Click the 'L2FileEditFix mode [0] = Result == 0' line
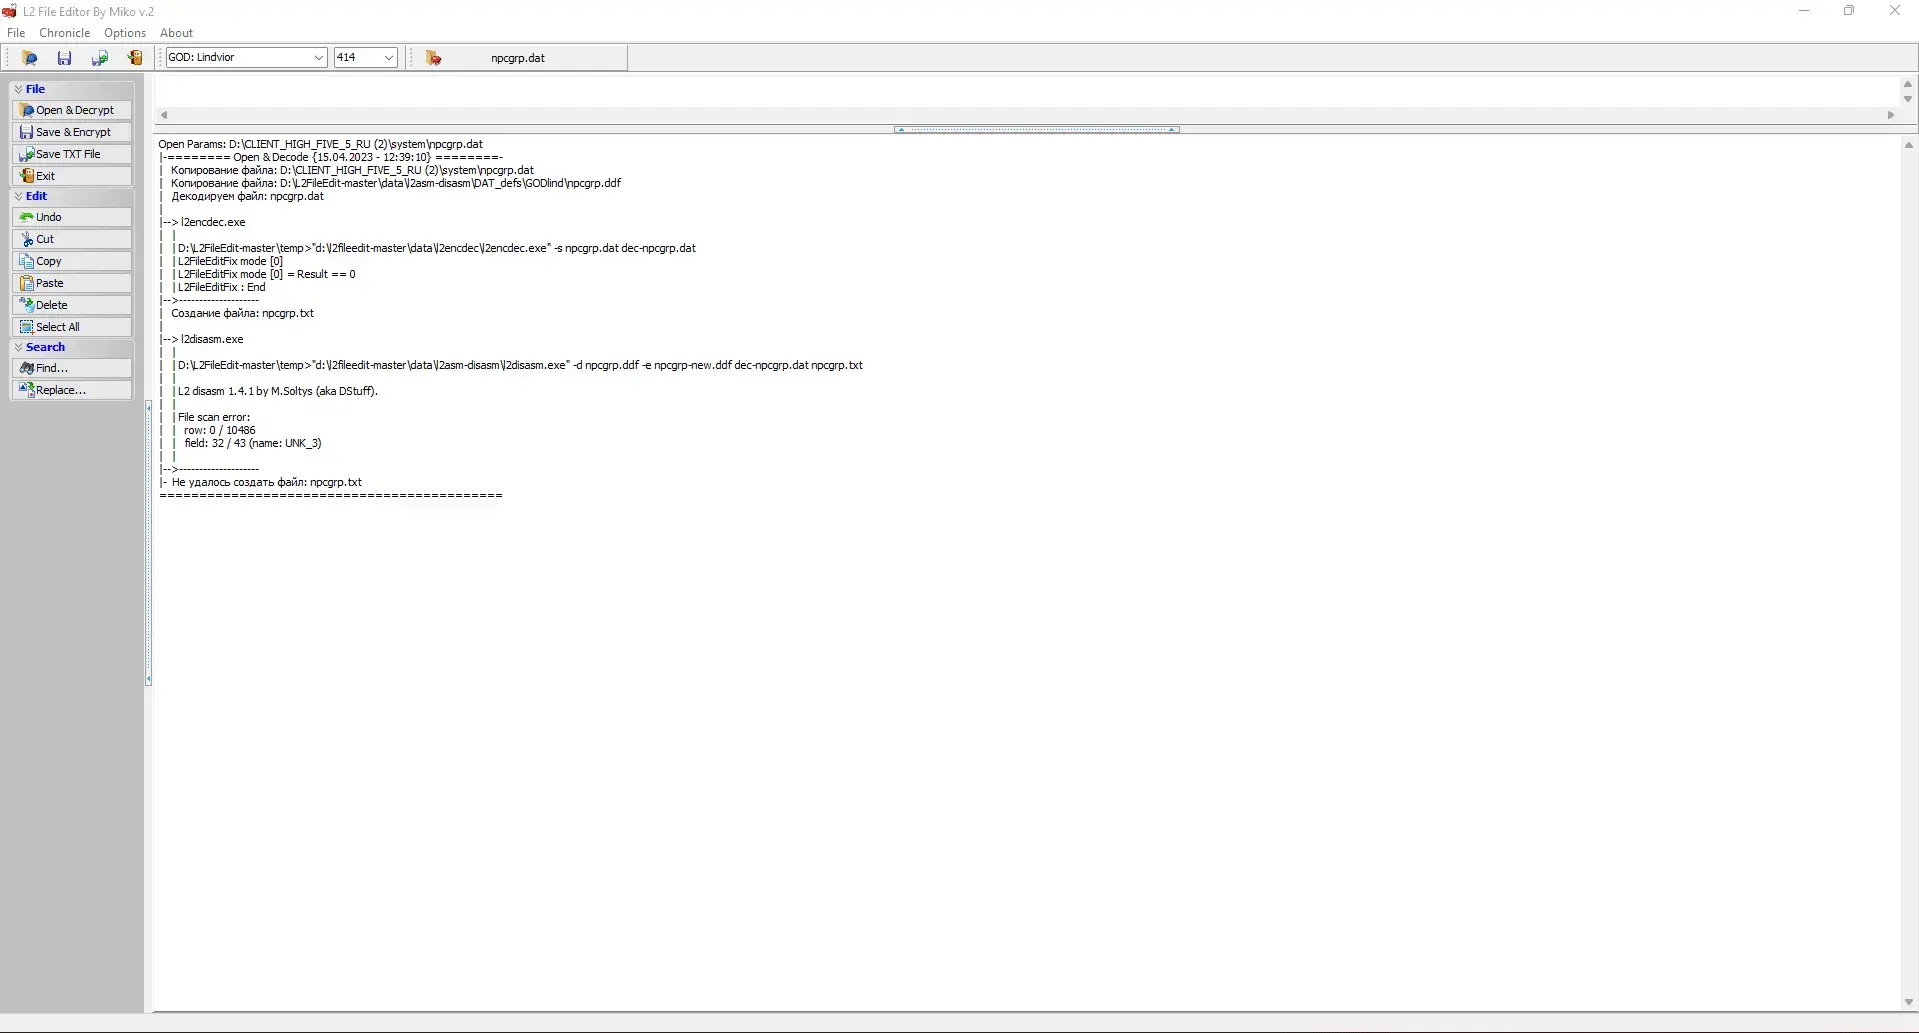 [267, 274]
